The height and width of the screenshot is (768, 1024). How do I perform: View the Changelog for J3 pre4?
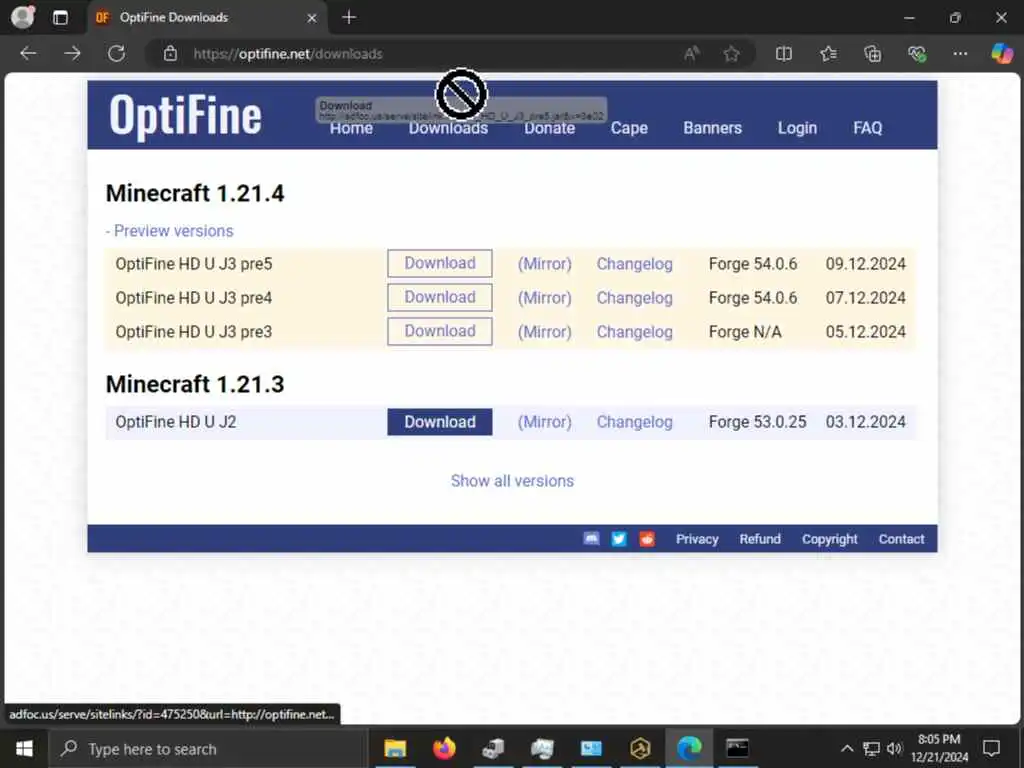pyautogui.click(x=634, y=298)
